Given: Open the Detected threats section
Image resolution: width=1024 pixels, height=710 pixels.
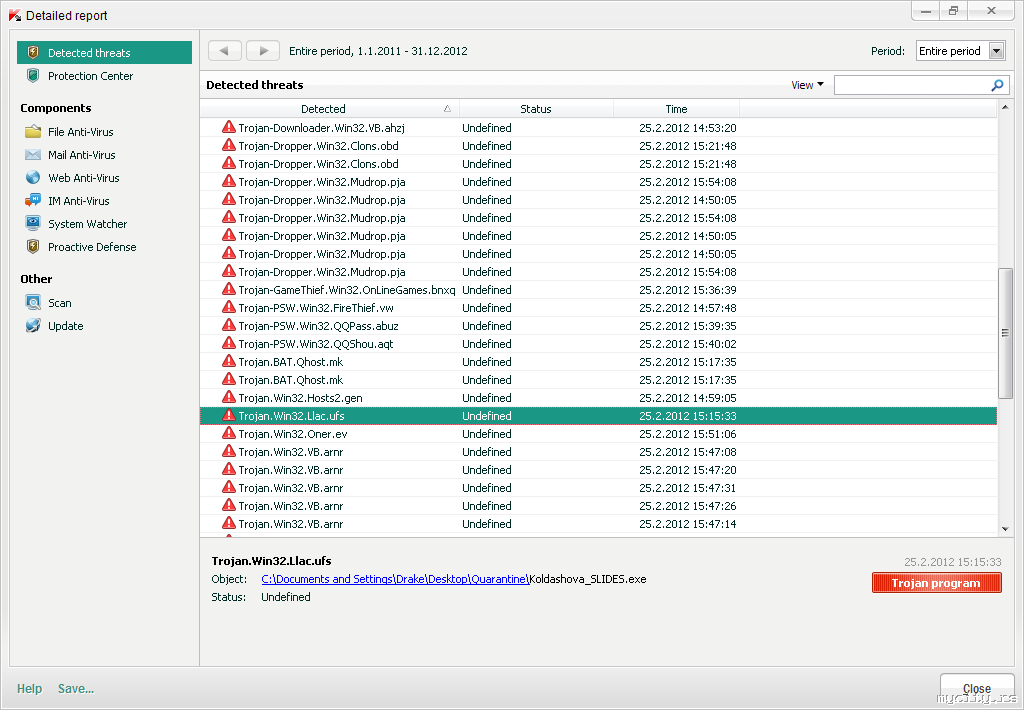Looking at the screenshot, I should point(89,53).
